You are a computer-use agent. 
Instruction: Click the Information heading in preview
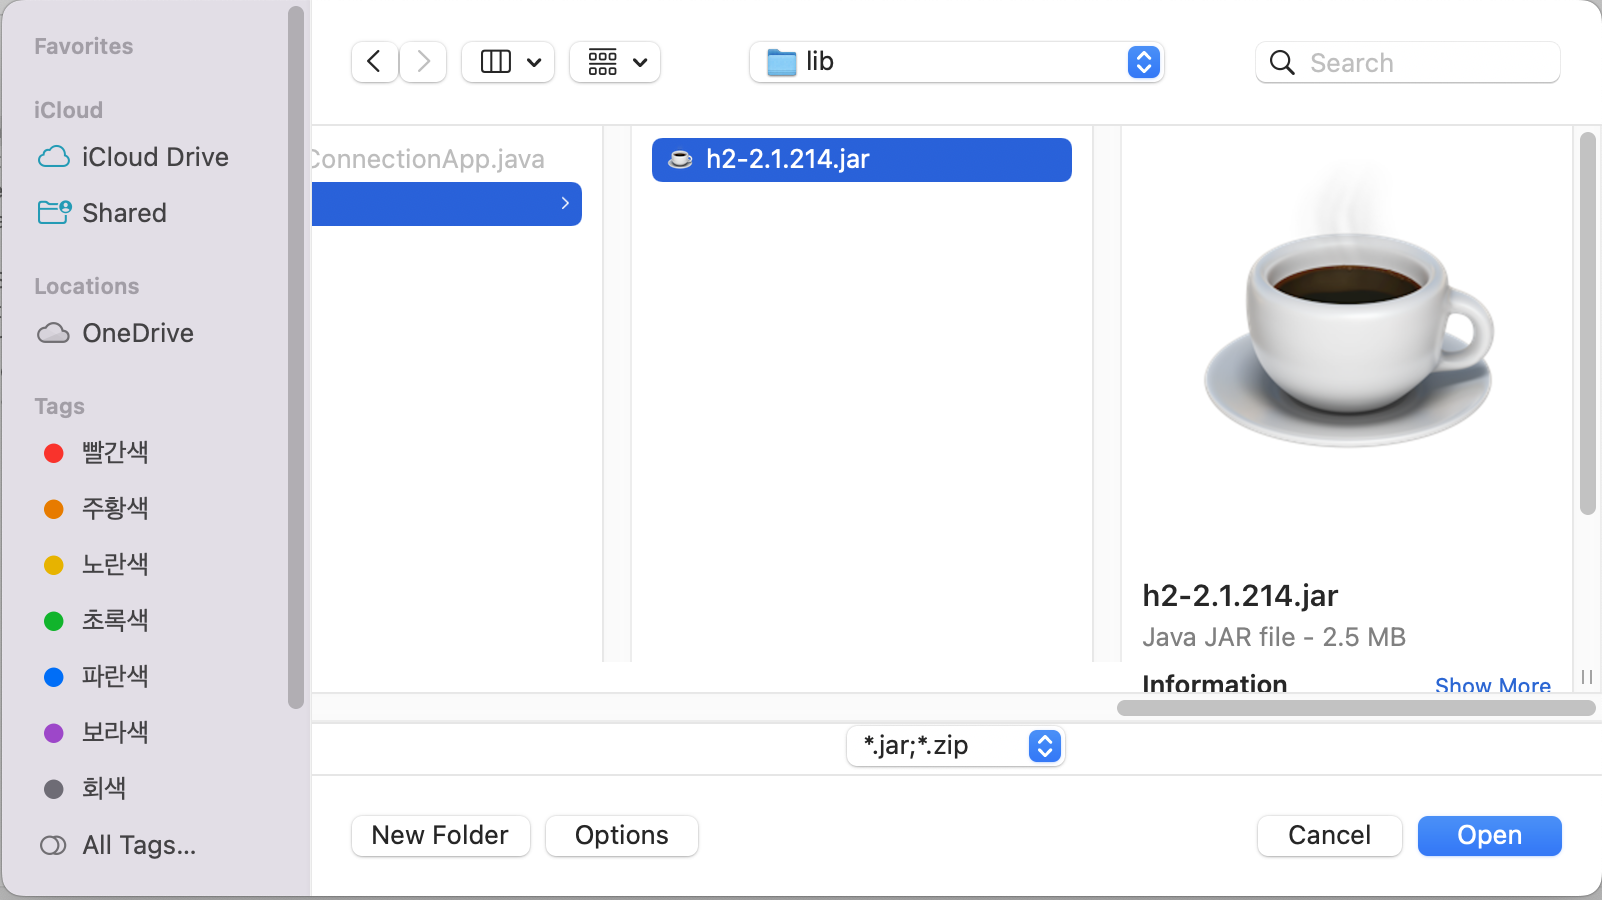tap(1215, 684)
